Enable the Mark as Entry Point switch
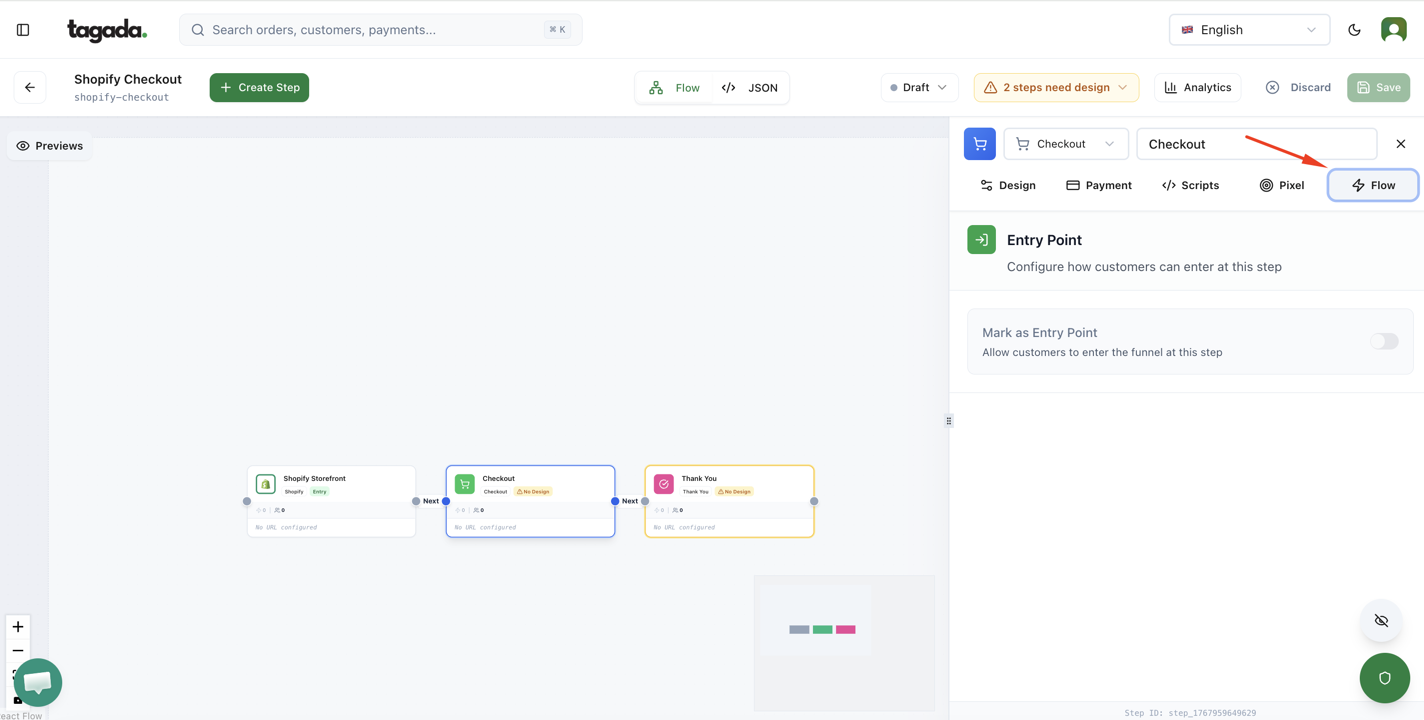This screenshot has height=720, width=1424. pos(1384,342)
